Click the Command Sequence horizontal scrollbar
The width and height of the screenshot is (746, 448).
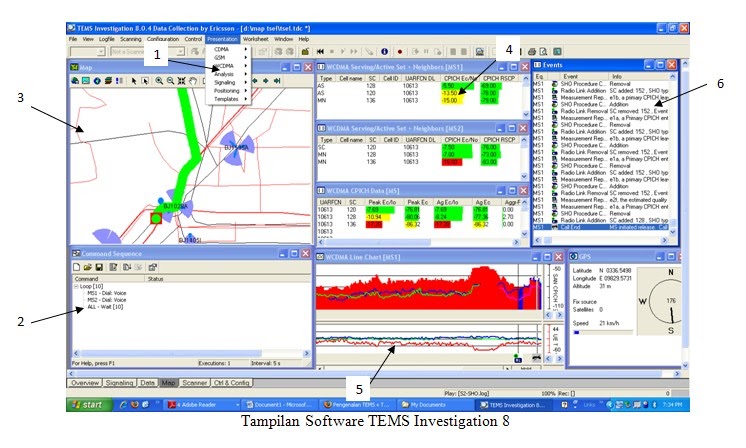pyautogui.click(x=191, y=353)
